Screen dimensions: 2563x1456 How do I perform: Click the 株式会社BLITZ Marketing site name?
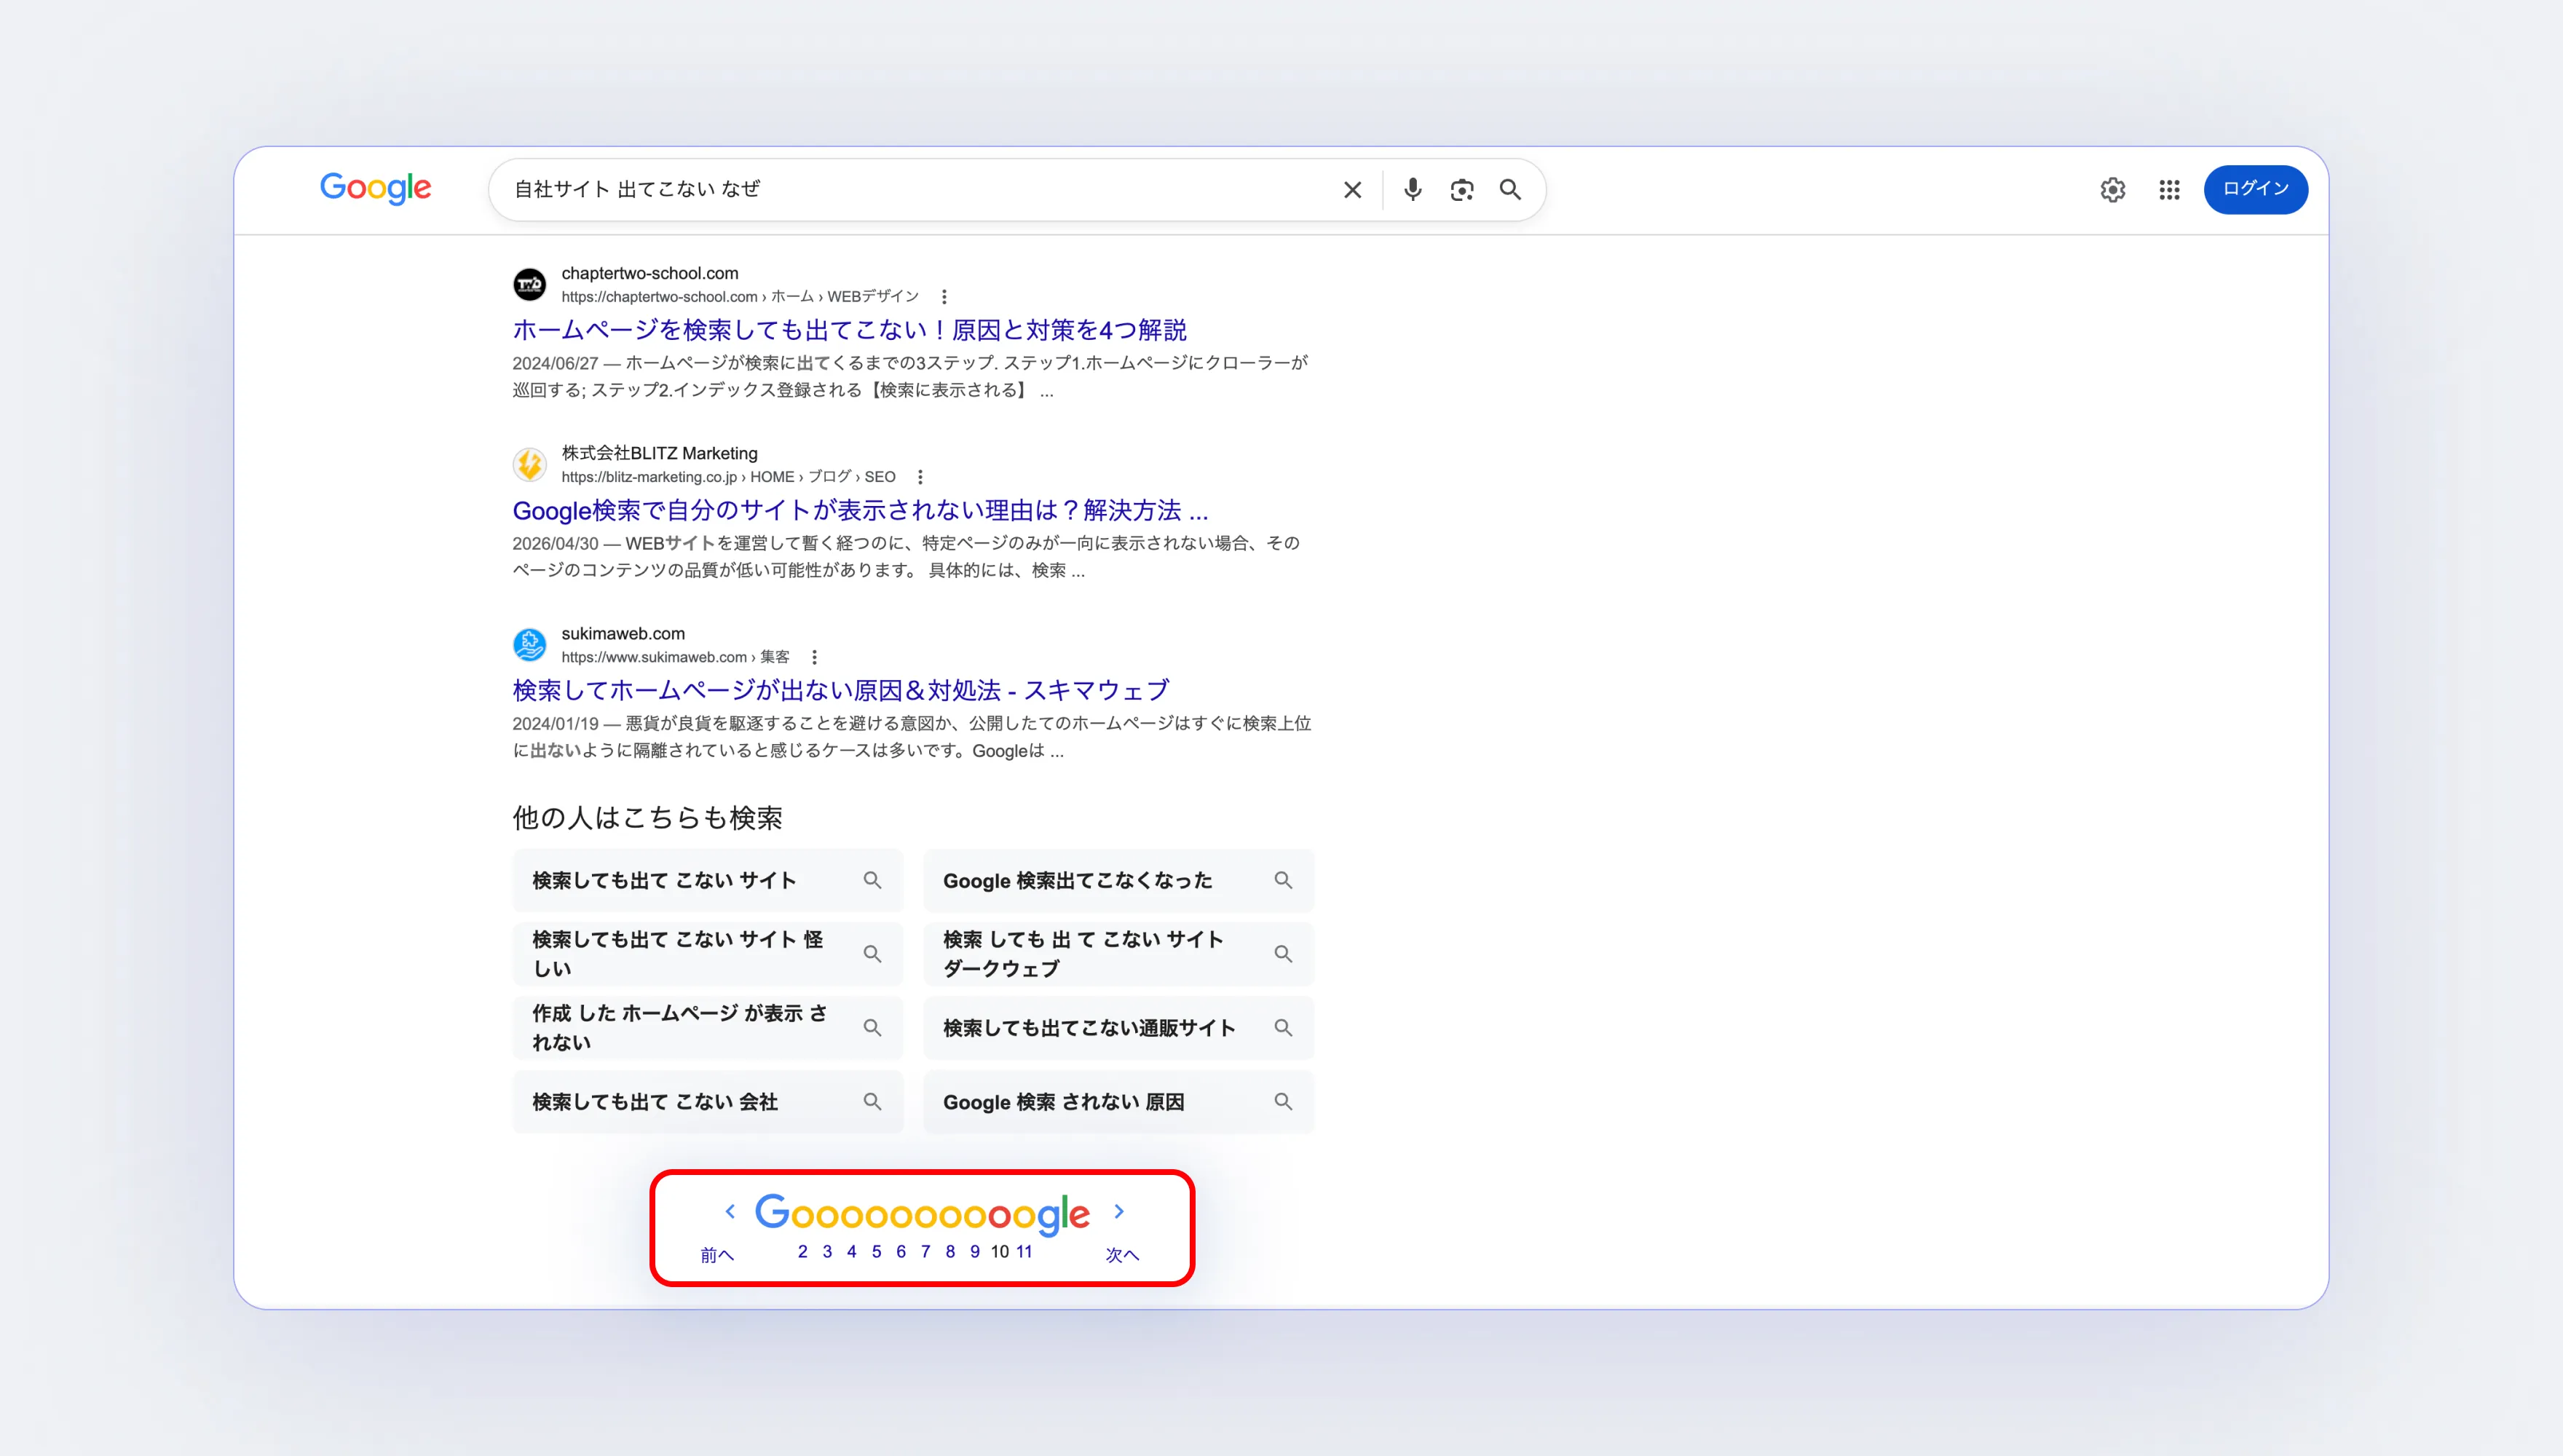(x=659, y=453)
